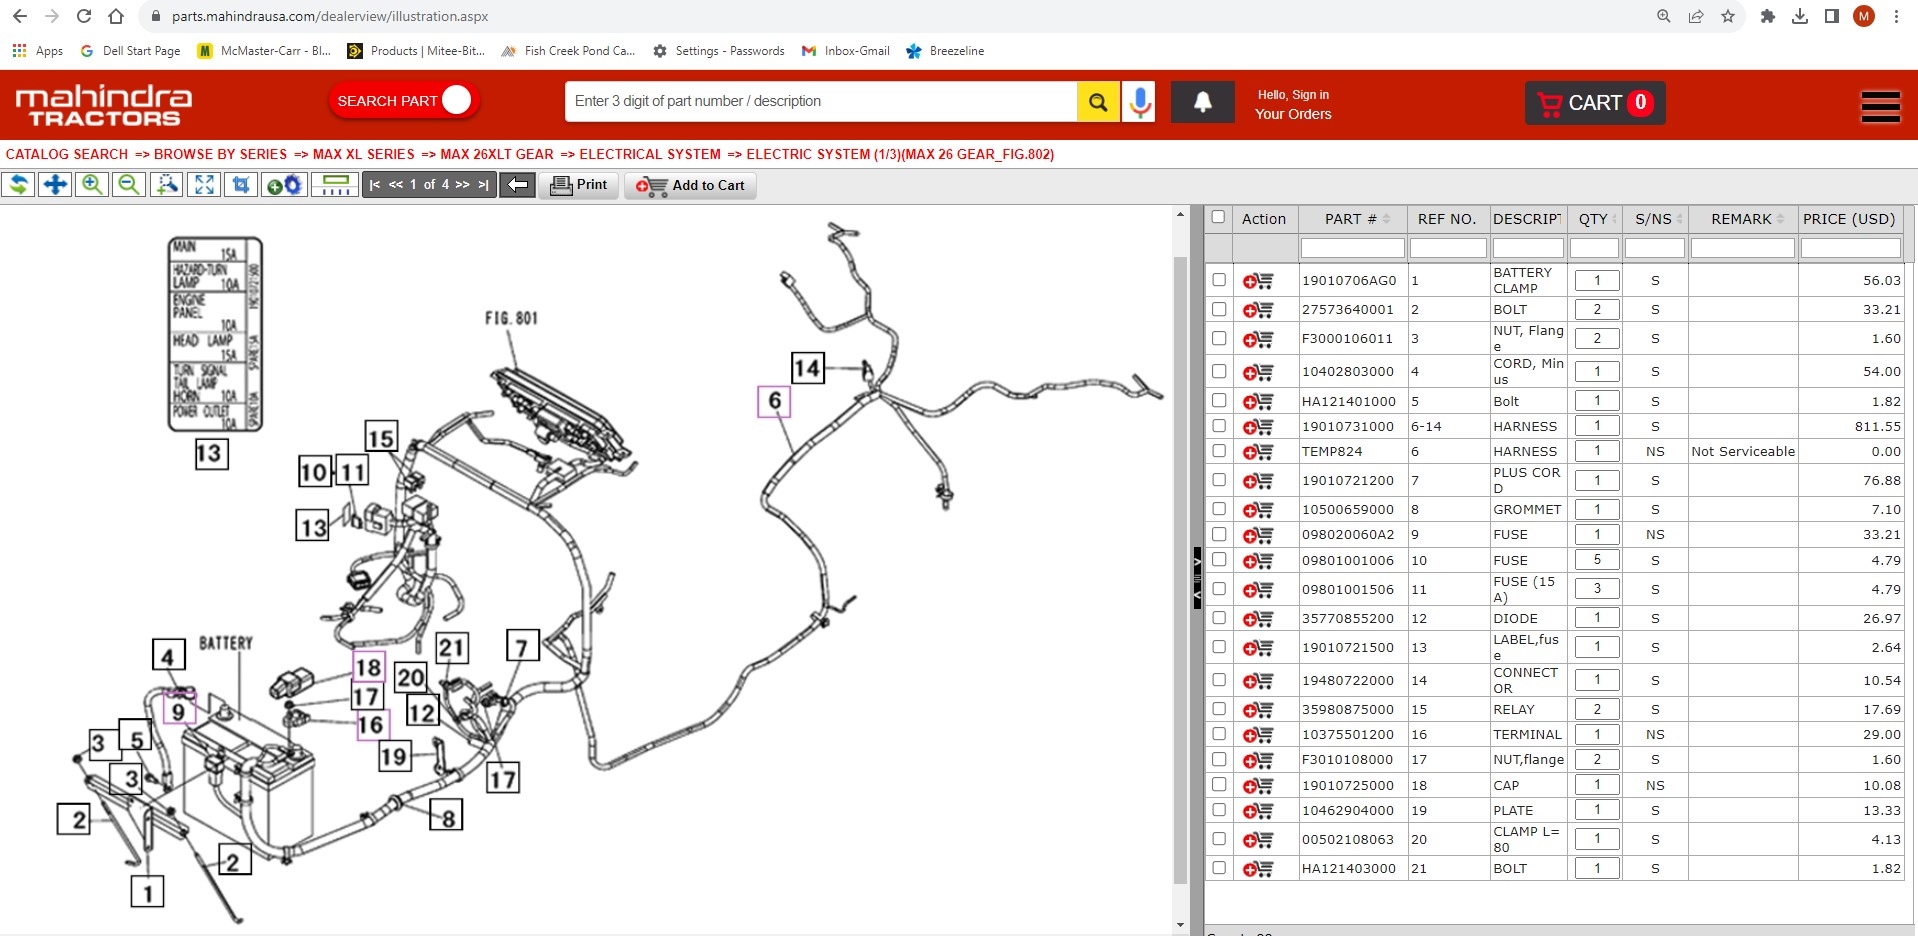This screenshot has width=1918, height=936.
Task: Open the notifications bell
Action: [x=1203, y=102]
